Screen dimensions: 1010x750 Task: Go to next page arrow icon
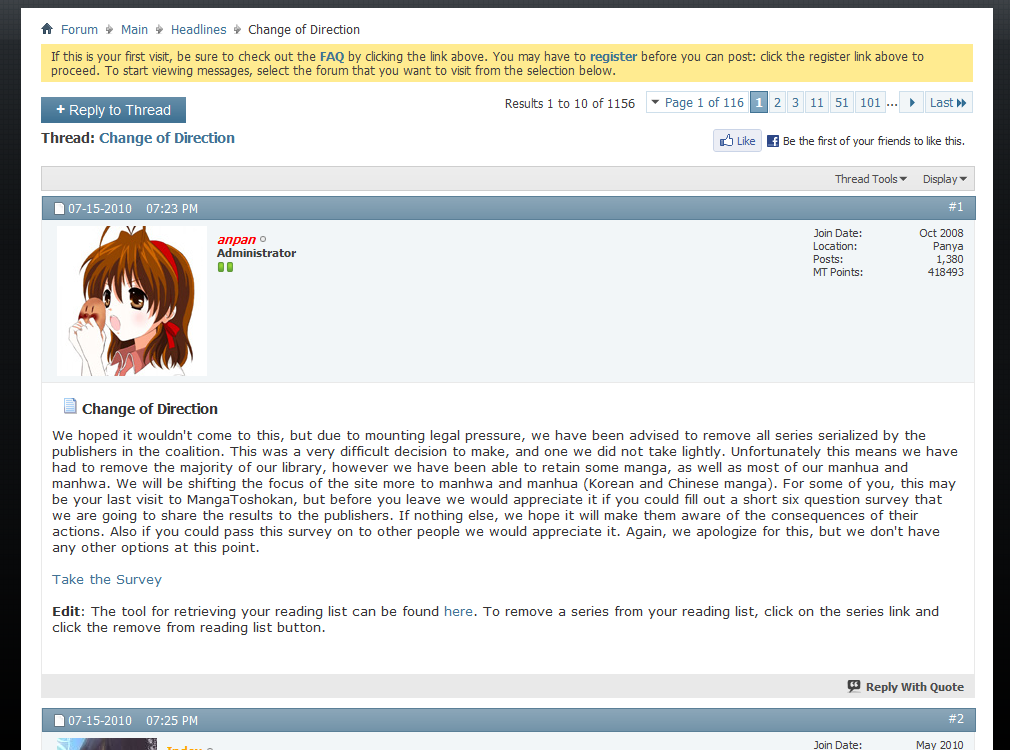coord(911,102)
